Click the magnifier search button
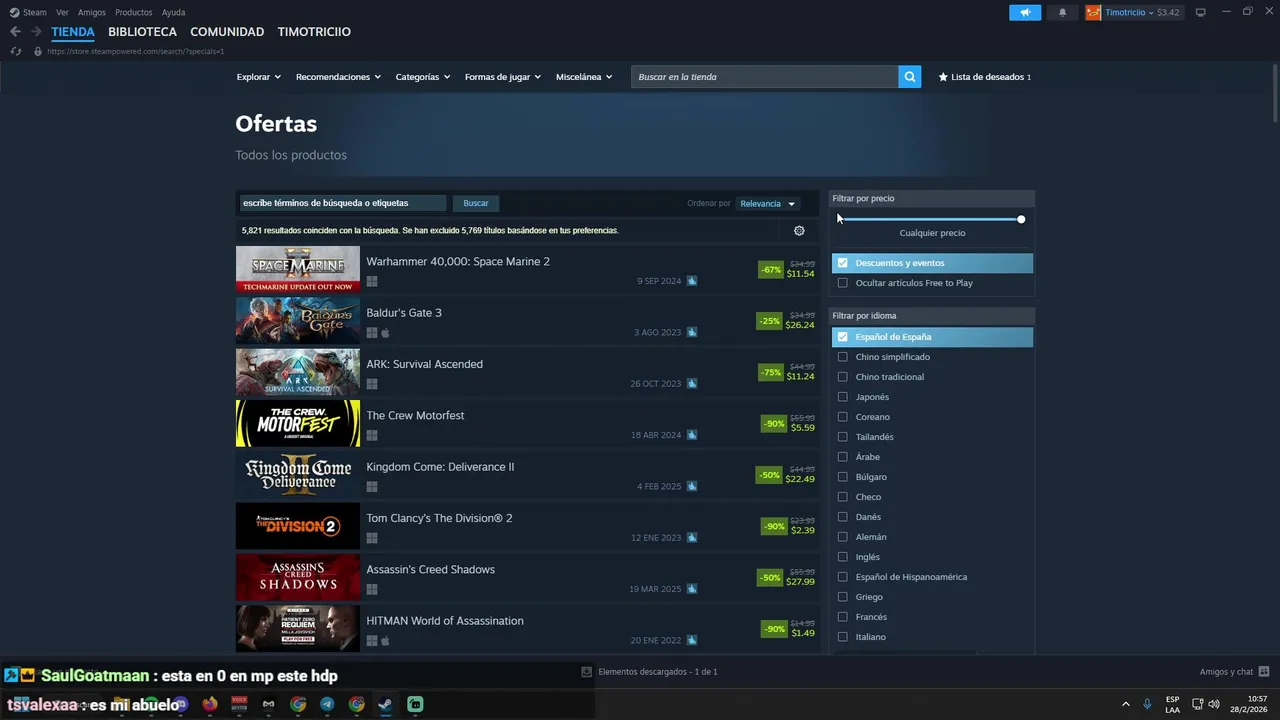This screenshot has height=720, width=1280. (x=909, y=77)
